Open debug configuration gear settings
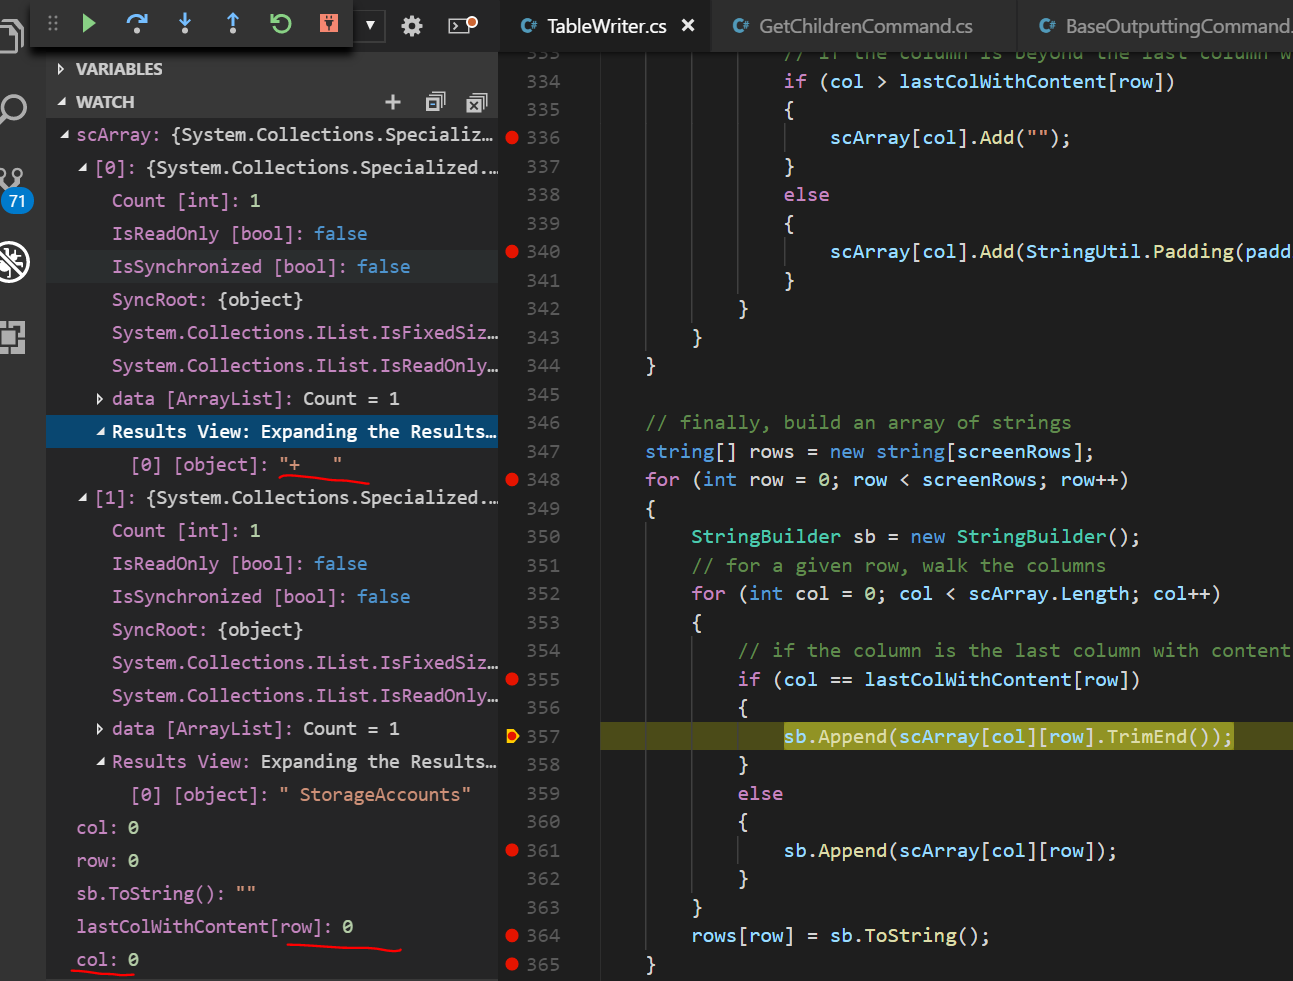Viewport: 1293px width, 981px height. [412, 26]
